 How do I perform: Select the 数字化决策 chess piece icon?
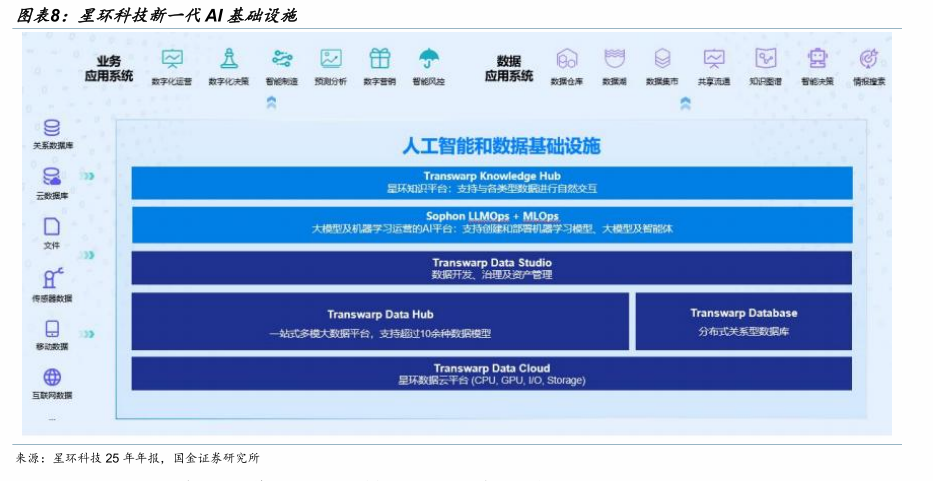point(229,58)
